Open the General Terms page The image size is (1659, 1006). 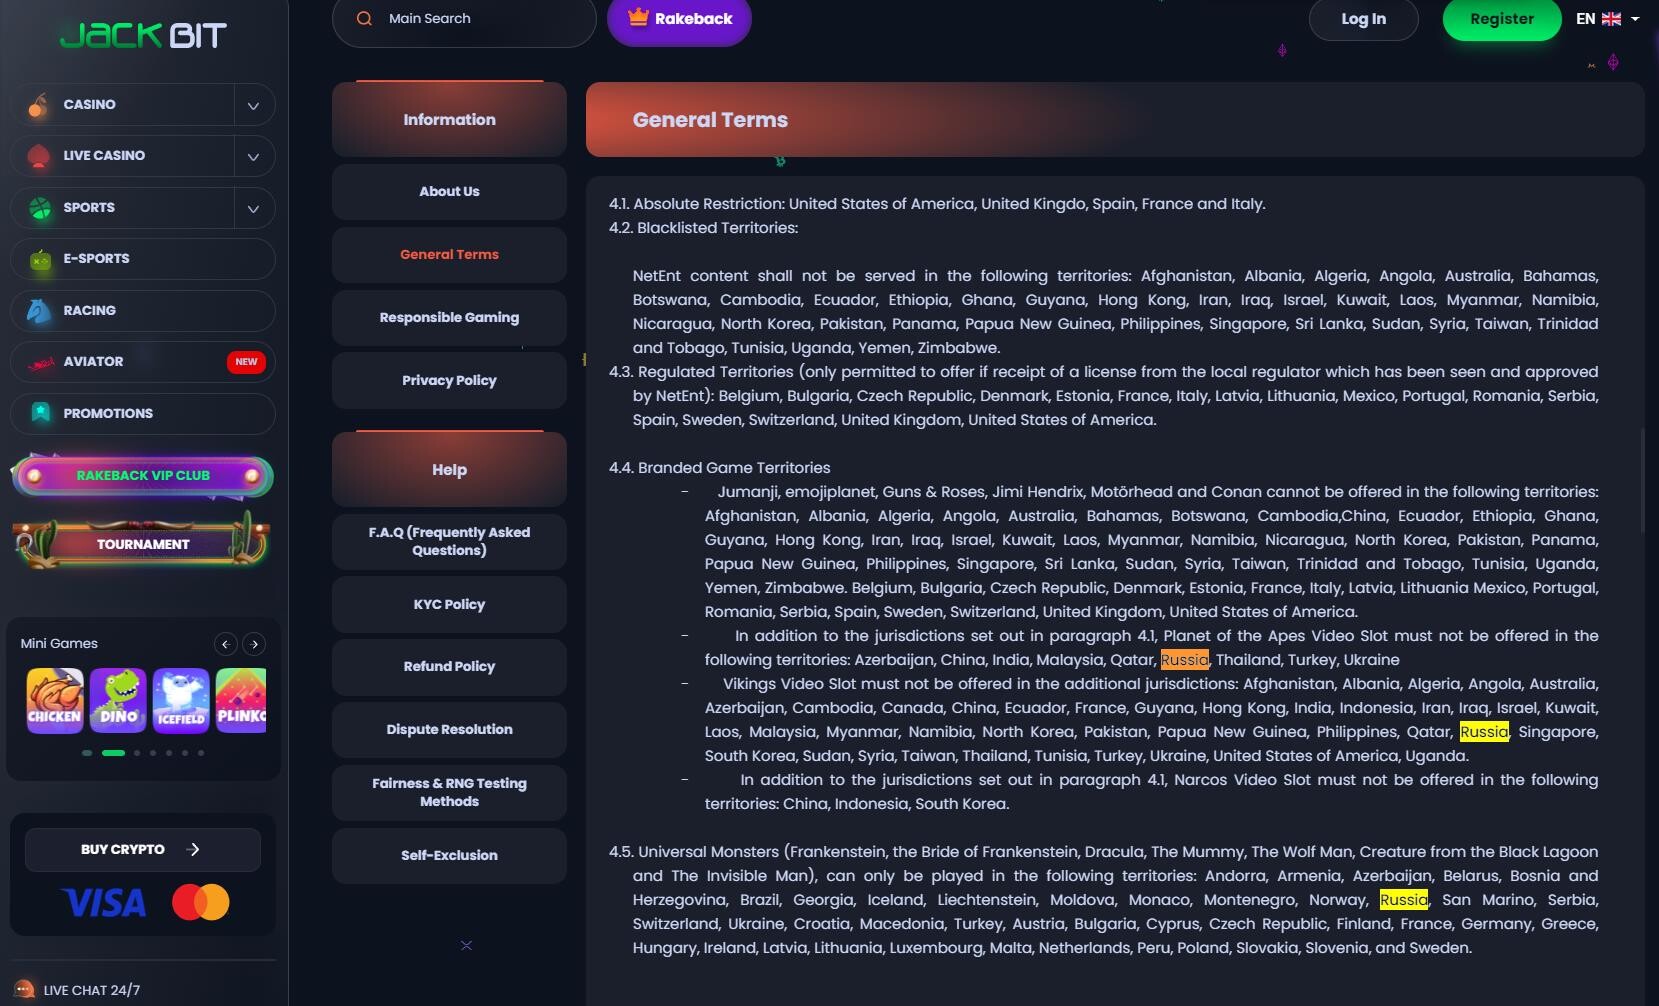coord(449,255)
